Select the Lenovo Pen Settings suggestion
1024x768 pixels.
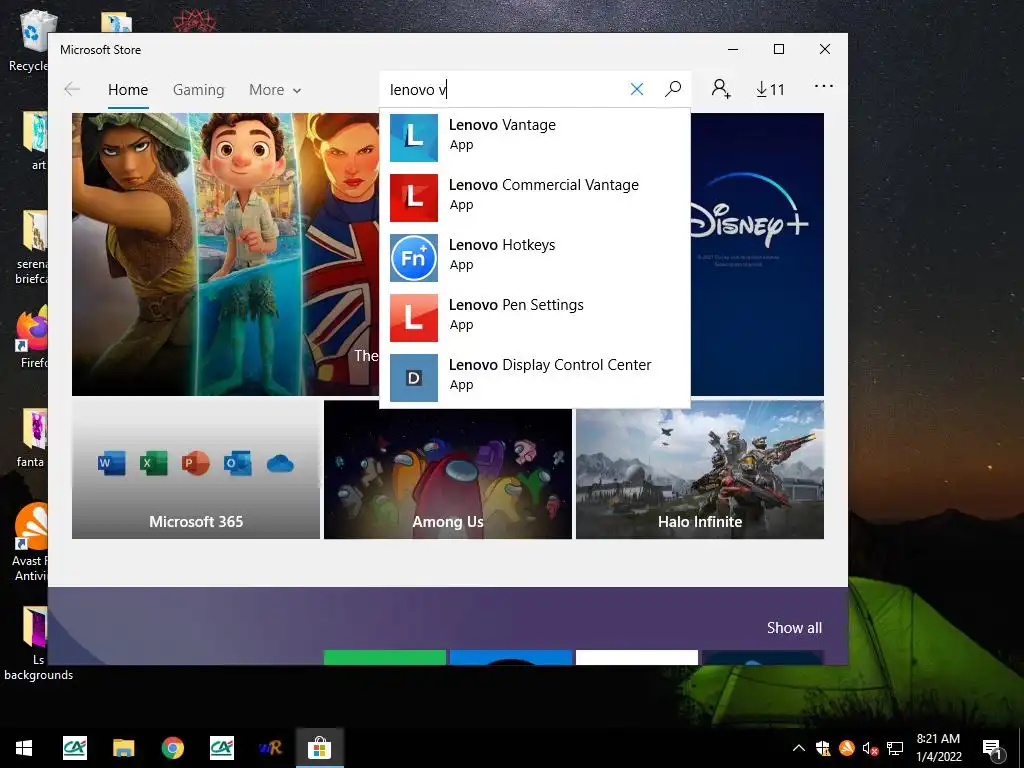(x=535, y=318)
